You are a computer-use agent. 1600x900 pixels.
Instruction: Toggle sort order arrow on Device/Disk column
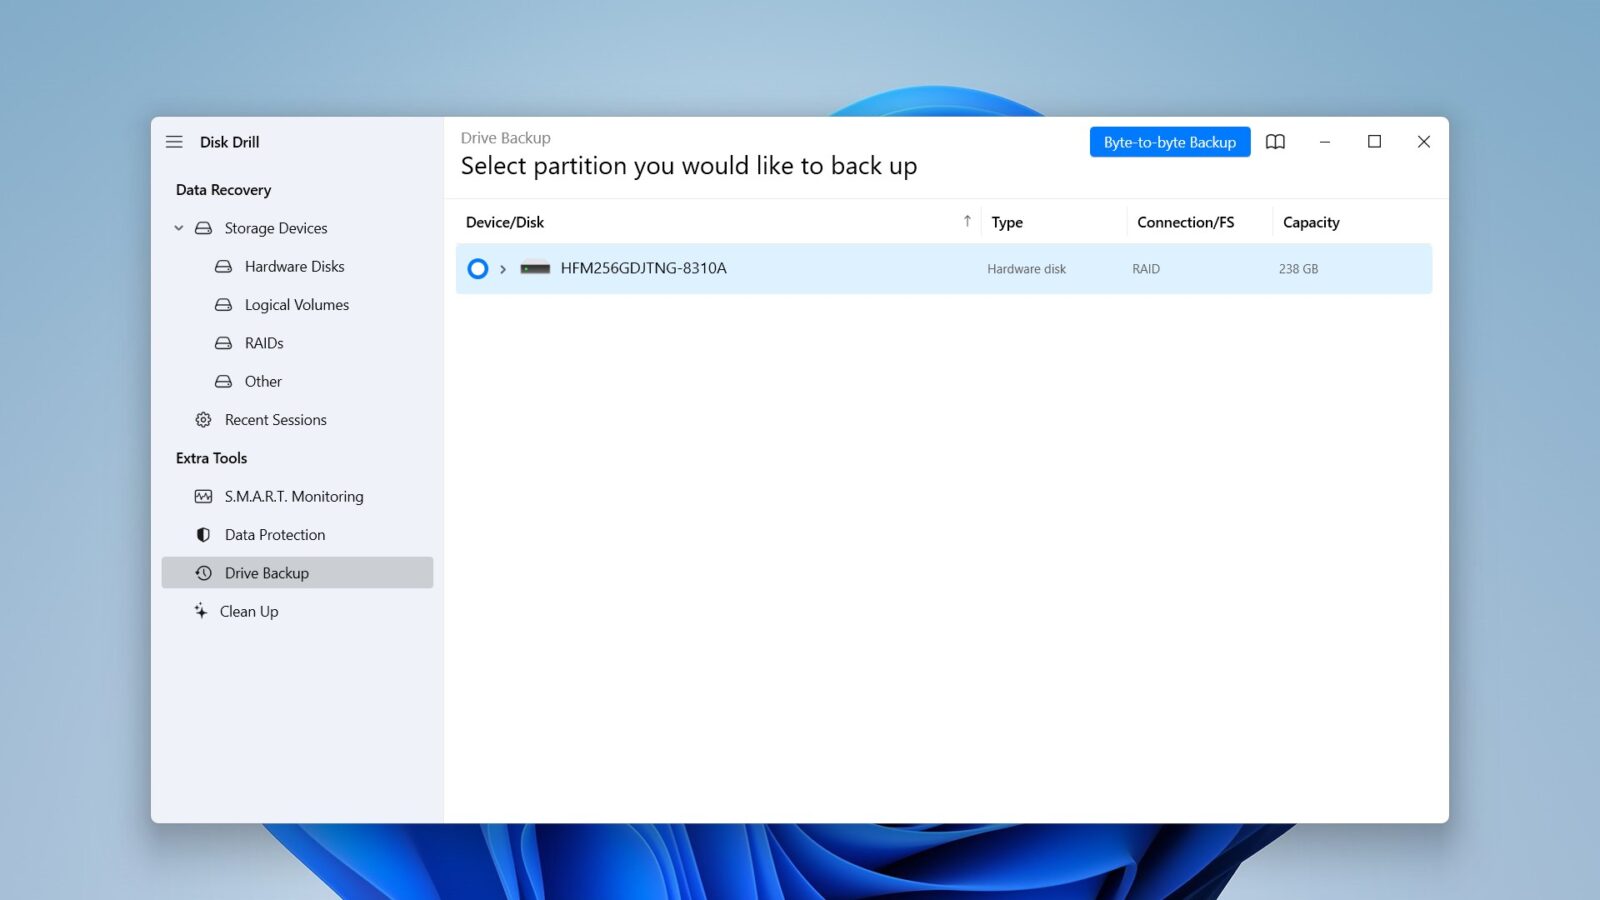[x=967, y=222]
